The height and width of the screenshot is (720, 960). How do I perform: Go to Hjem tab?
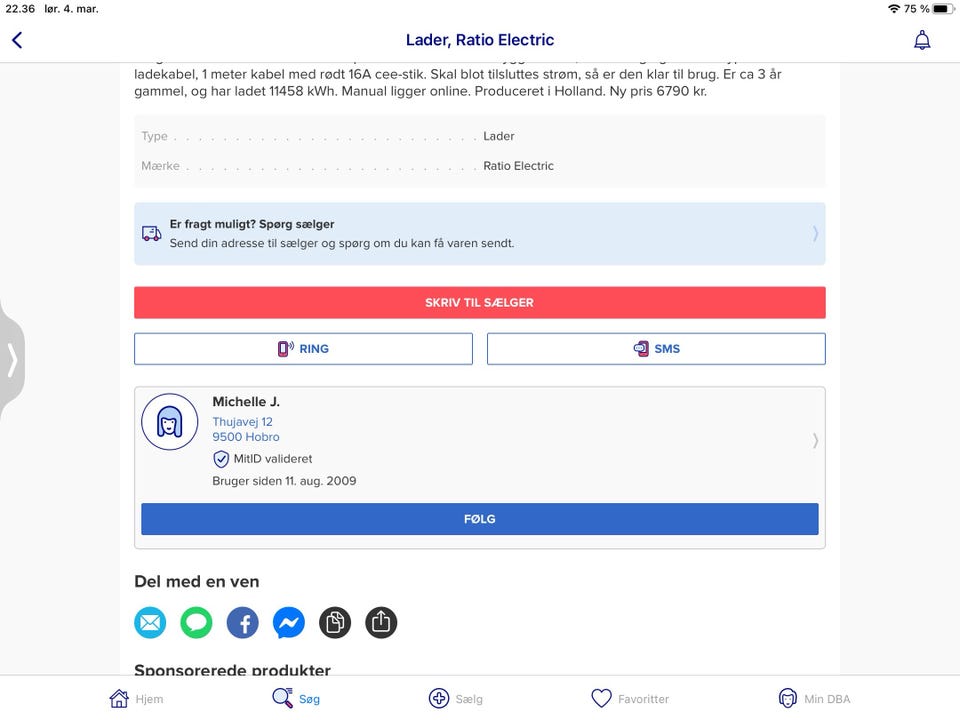(x=136, y=698)
